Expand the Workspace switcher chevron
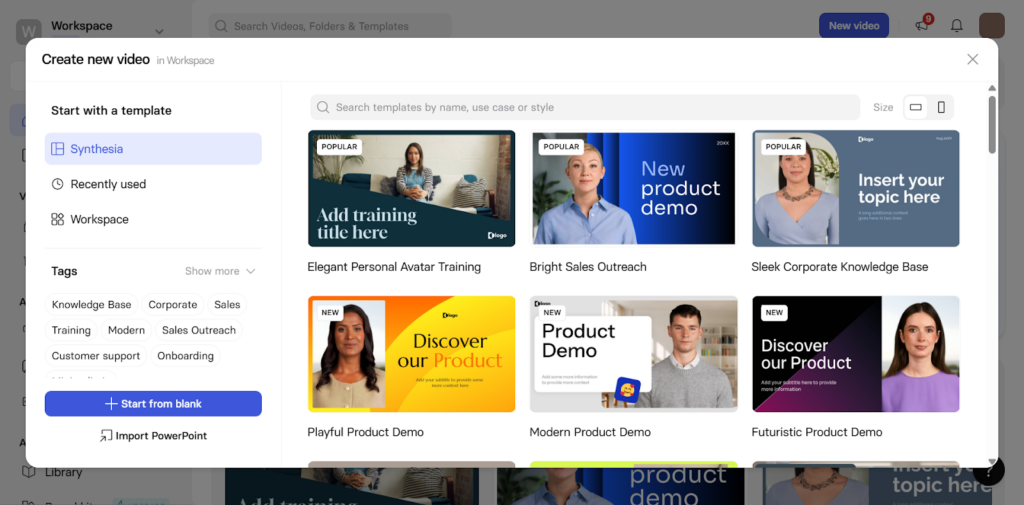The width and height of the screenshot is (1024, 505). [159, 31]
